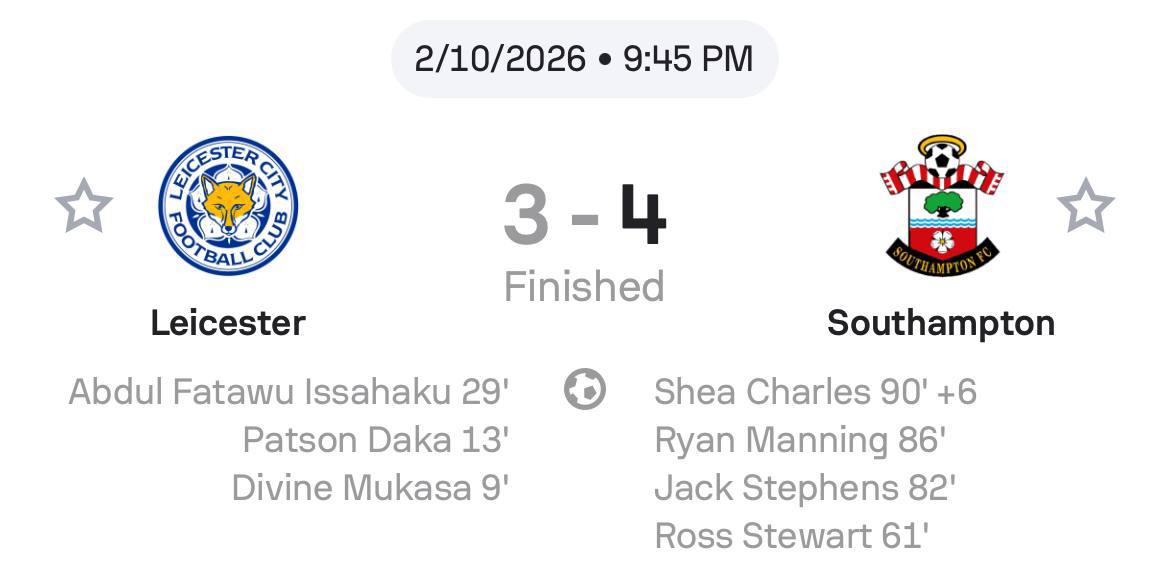
Task: Favorite Southampton with the right star
Action: click(1085, 207)
